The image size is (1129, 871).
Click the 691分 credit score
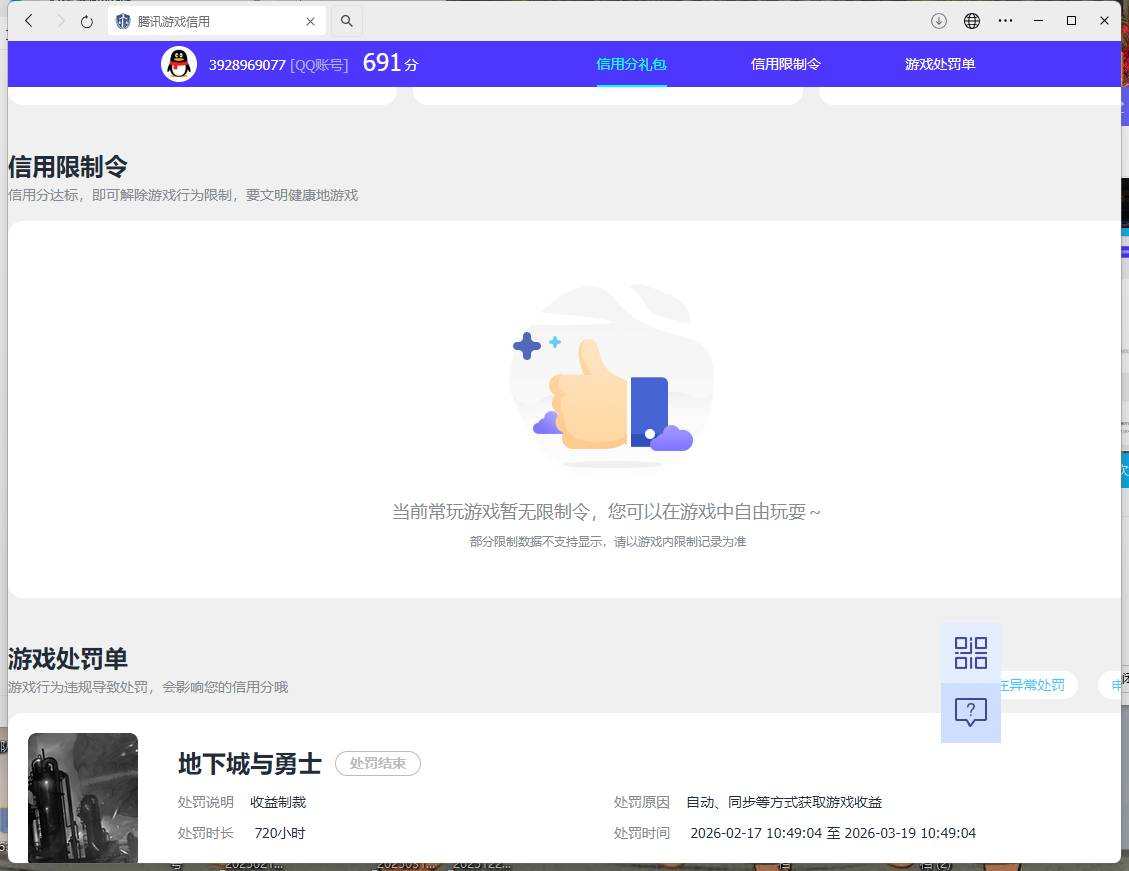coord(390,63)
